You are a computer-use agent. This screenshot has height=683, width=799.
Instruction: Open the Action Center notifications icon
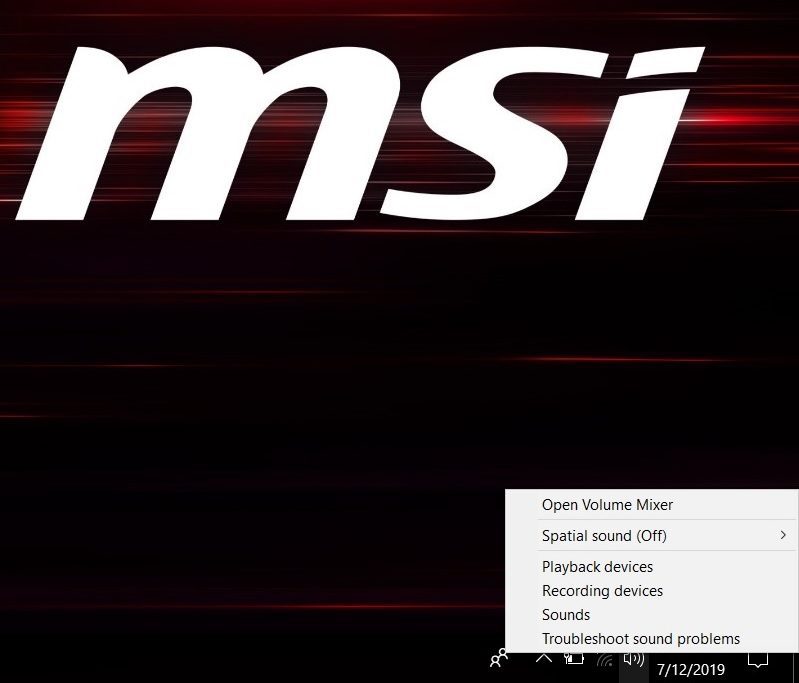click(x=758, y=660)
